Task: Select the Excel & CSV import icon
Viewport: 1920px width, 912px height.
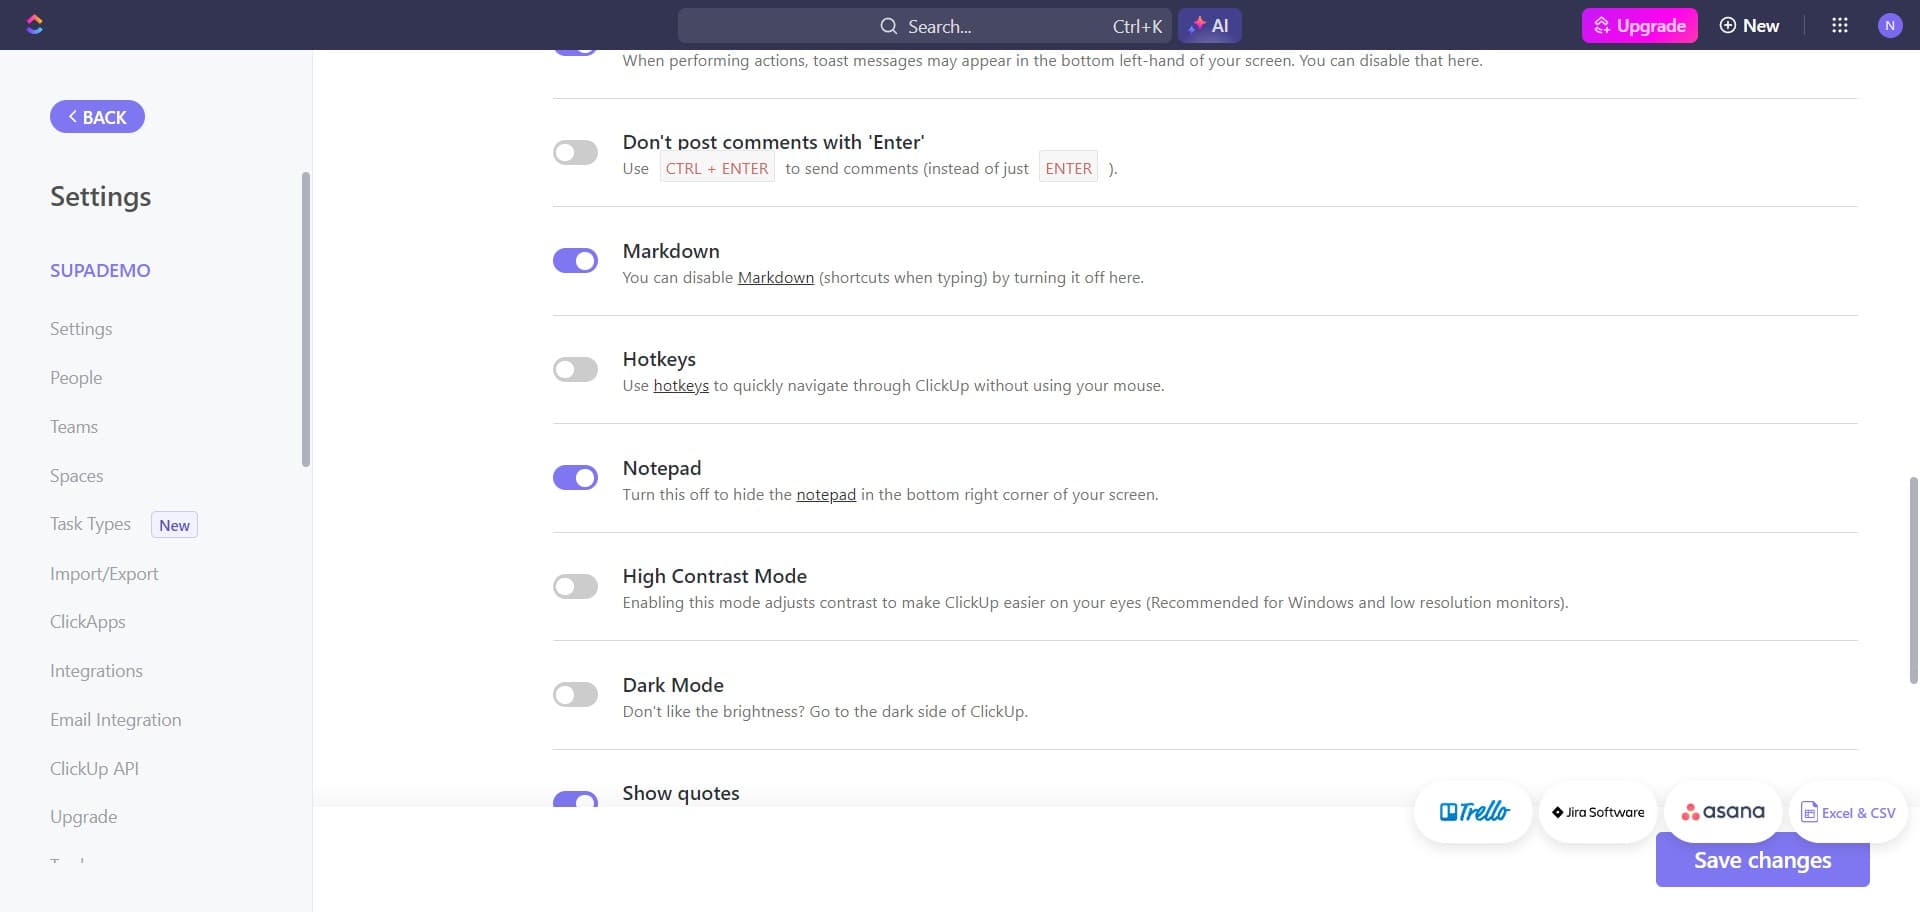Action: [1847, 812]
